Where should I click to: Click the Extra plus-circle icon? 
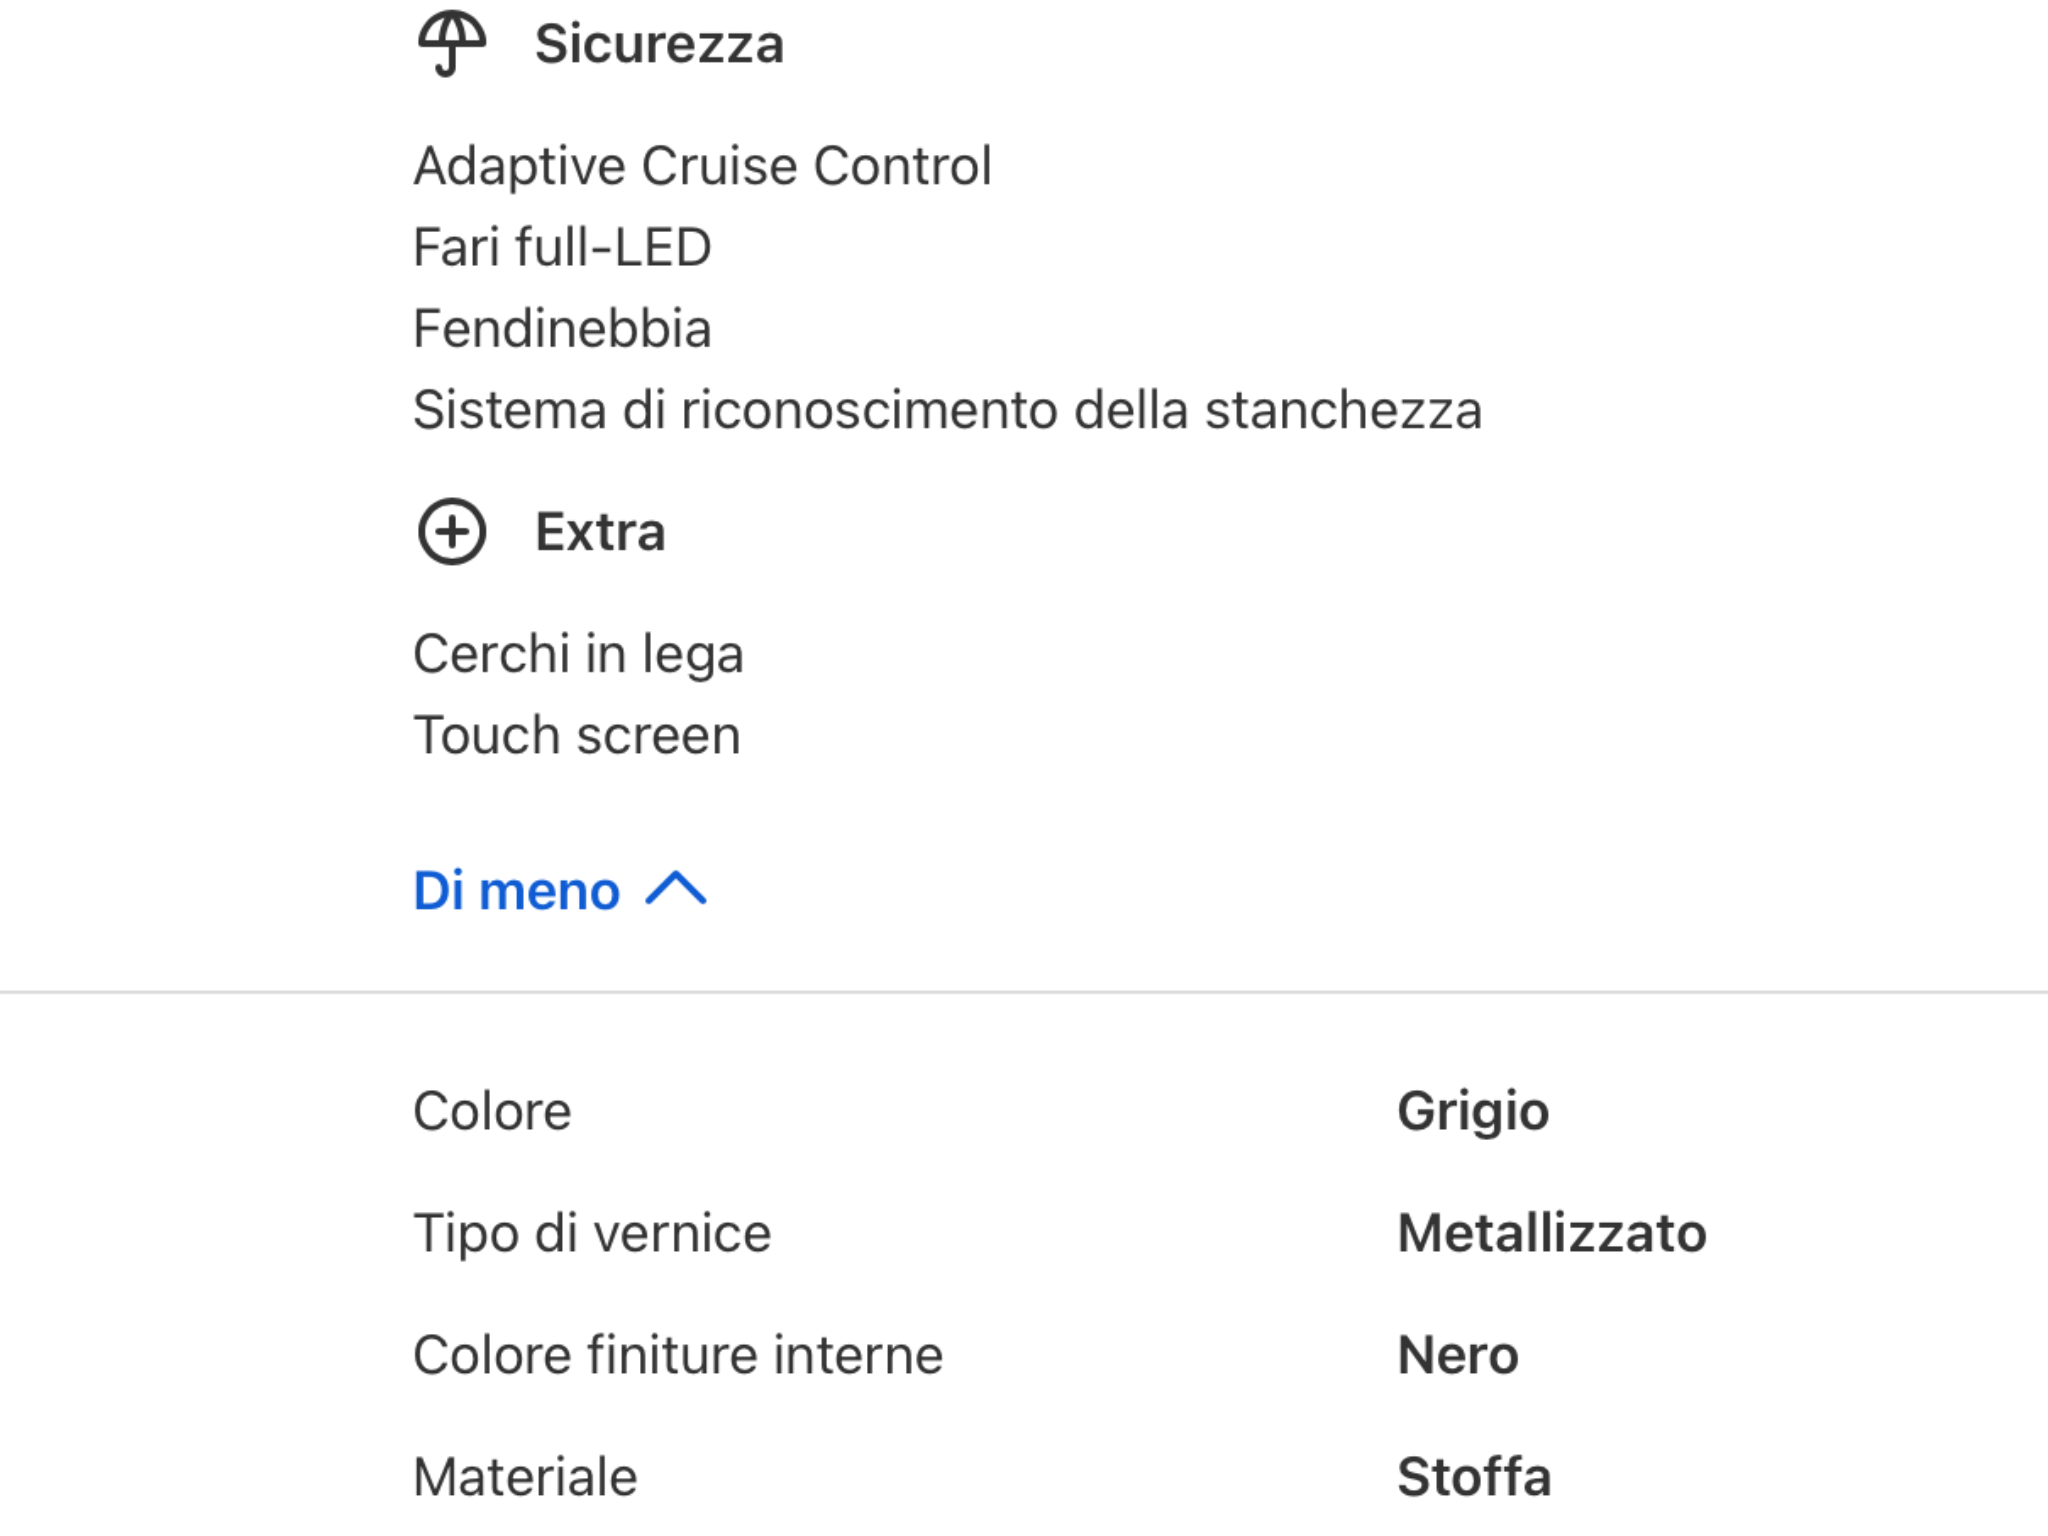(x=452, y=531)
